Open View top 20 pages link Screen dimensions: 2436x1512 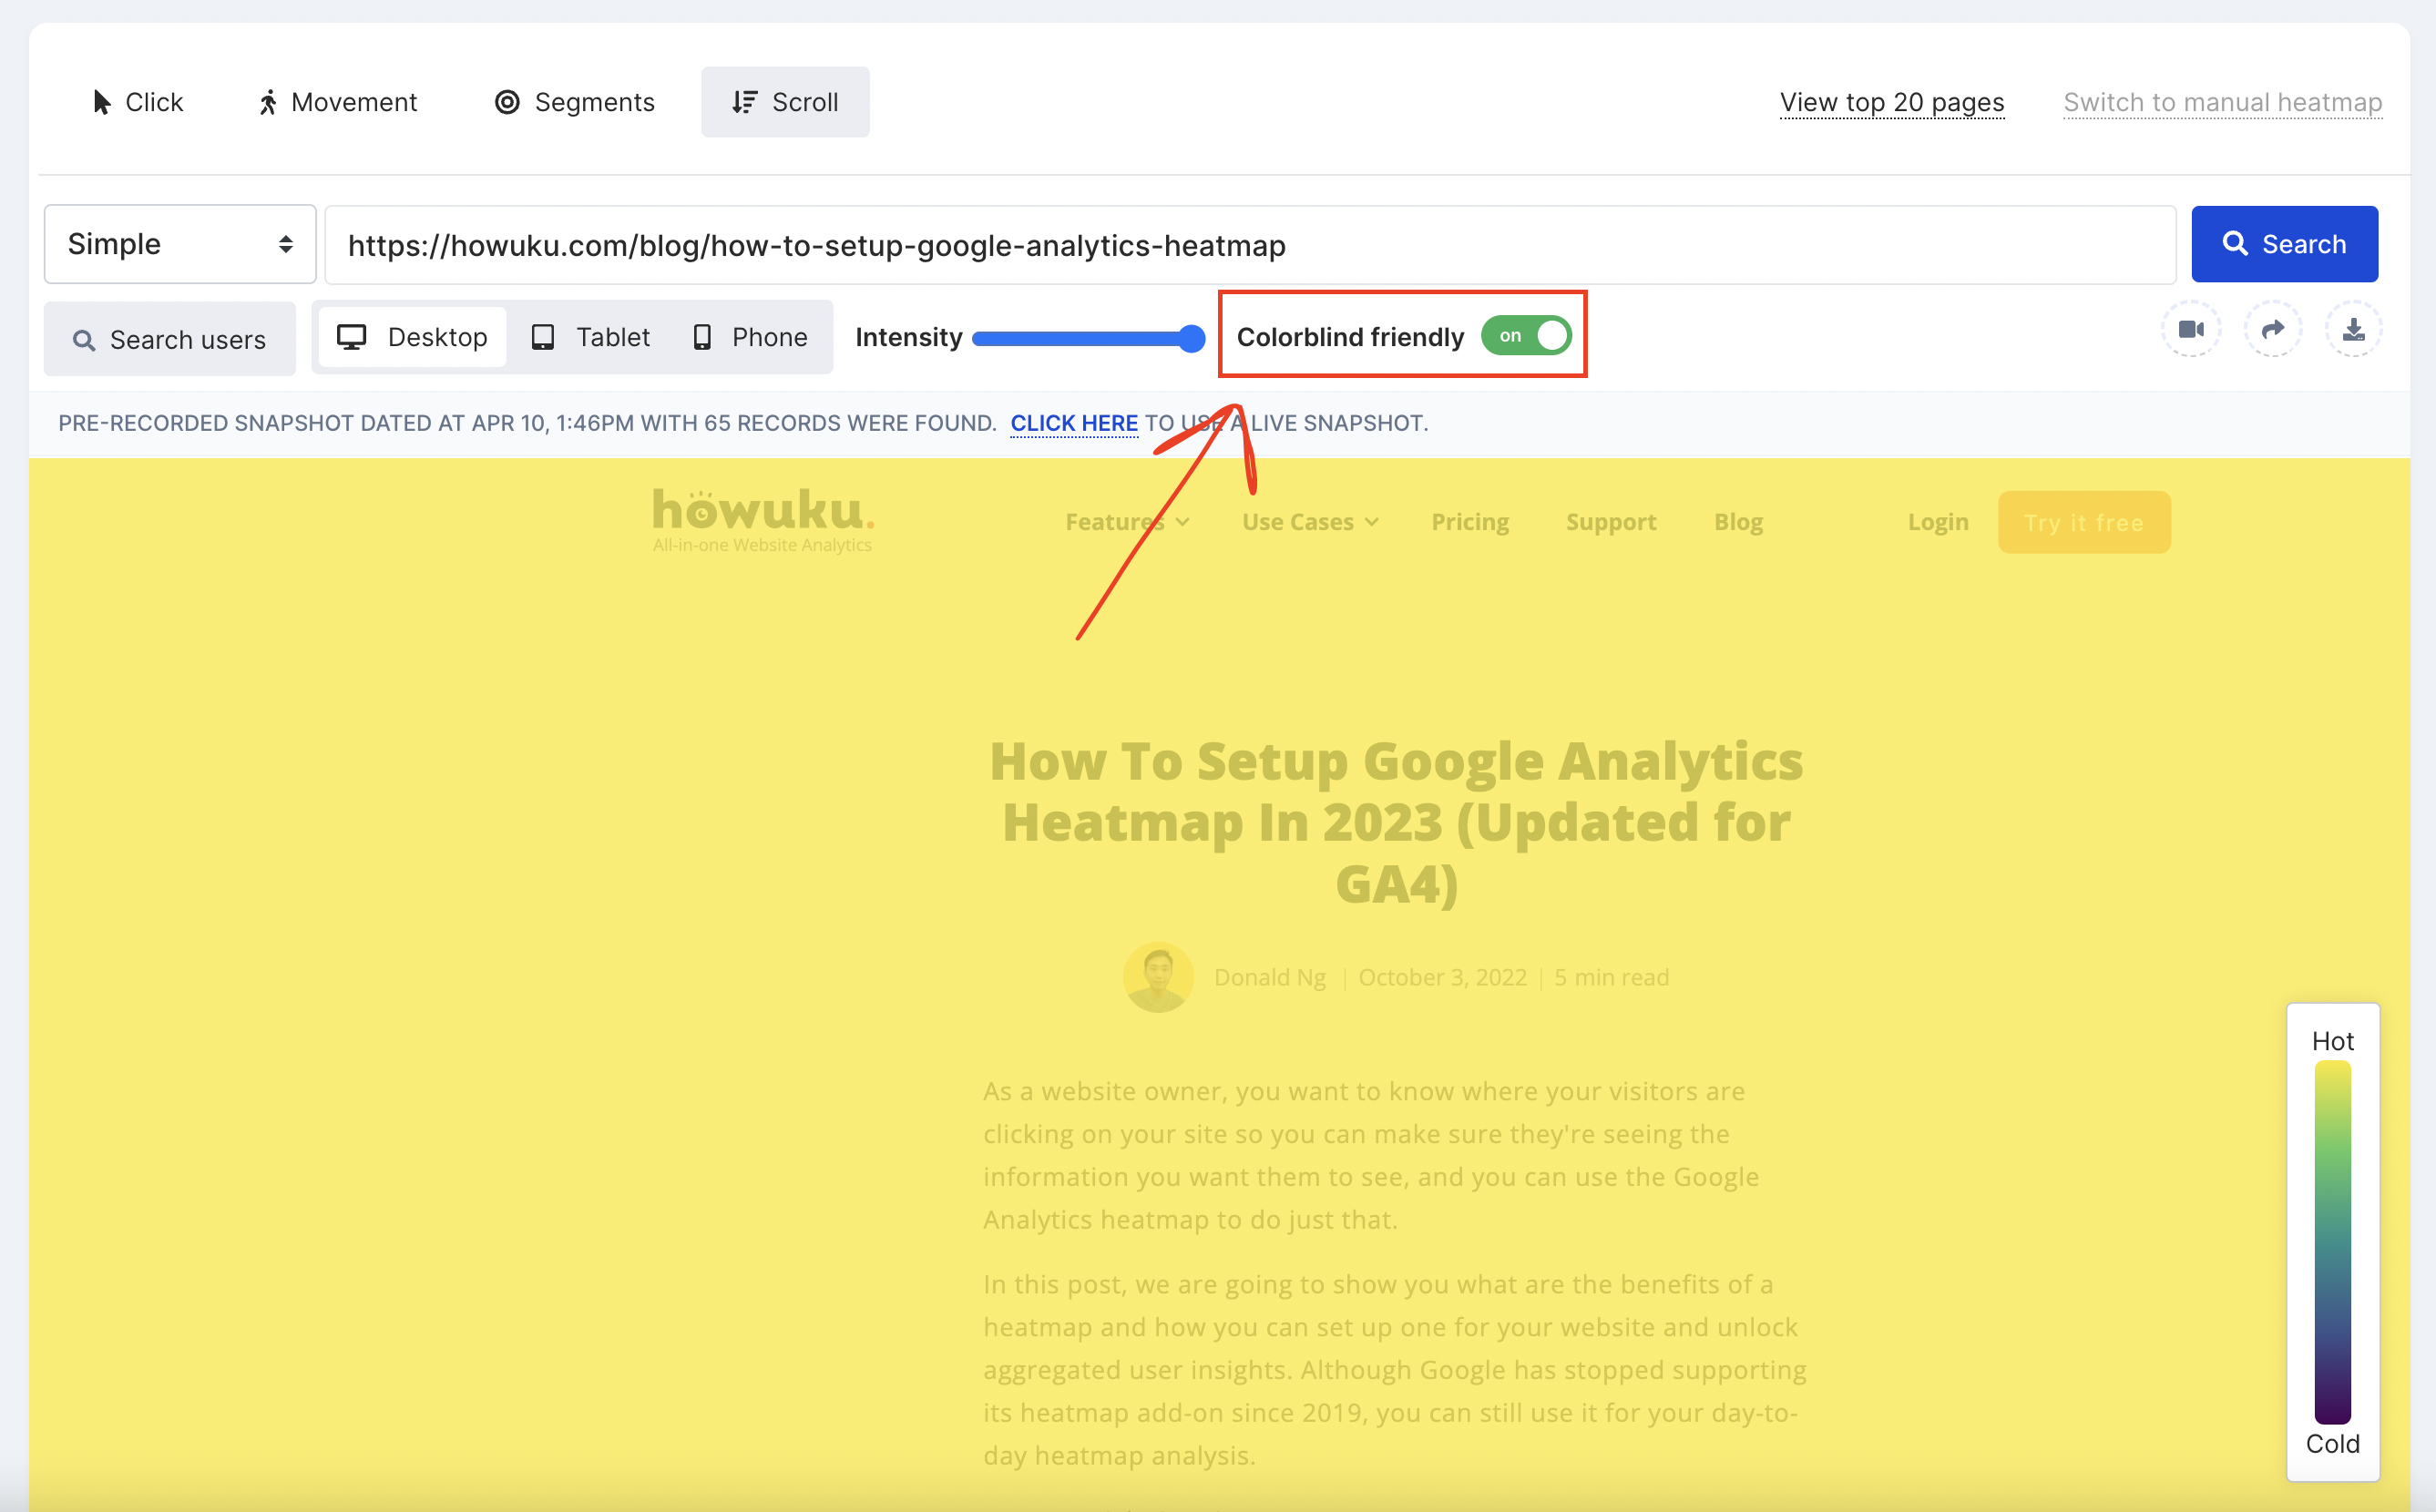(x=1891, y=102)
